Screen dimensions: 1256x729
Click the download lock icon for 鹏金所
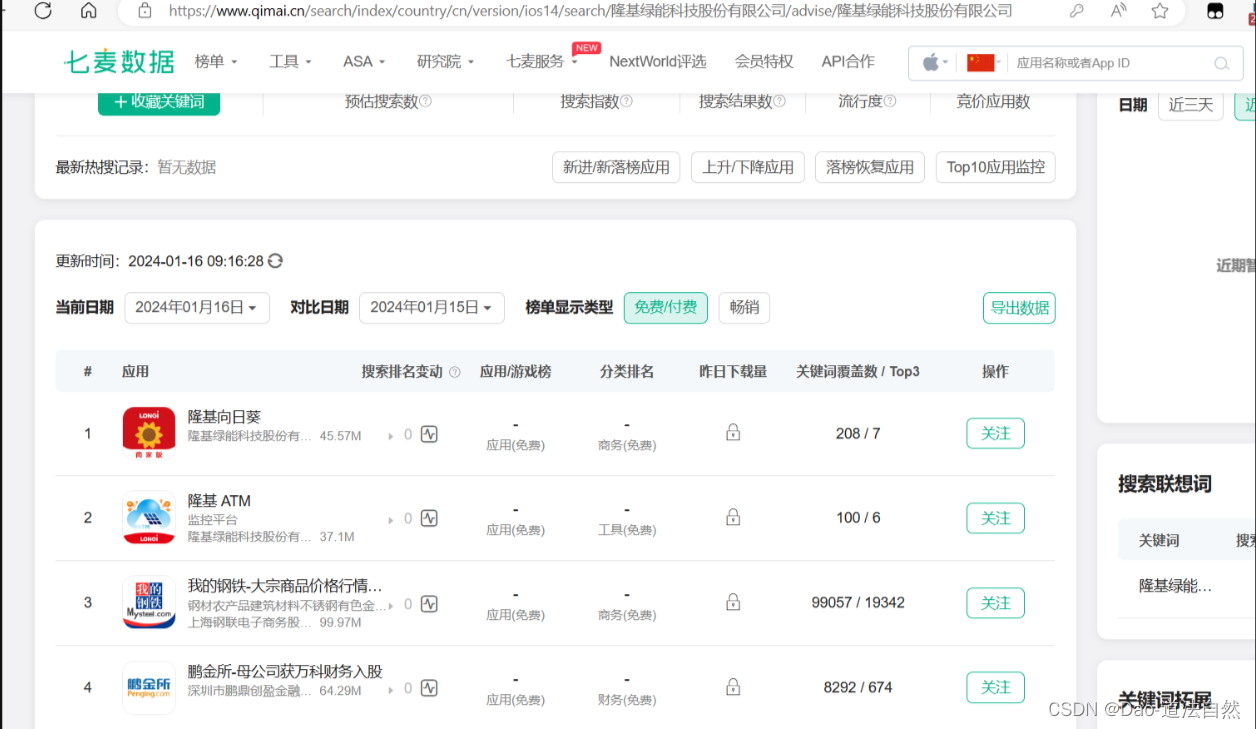click(x=733, y=687)
